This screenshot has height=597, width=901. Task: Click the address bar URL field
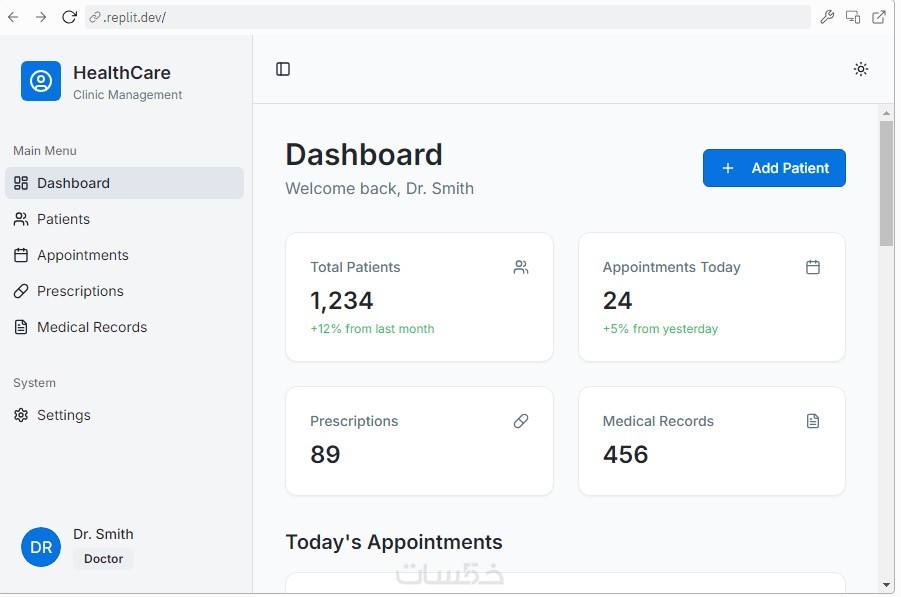(450, 17)
